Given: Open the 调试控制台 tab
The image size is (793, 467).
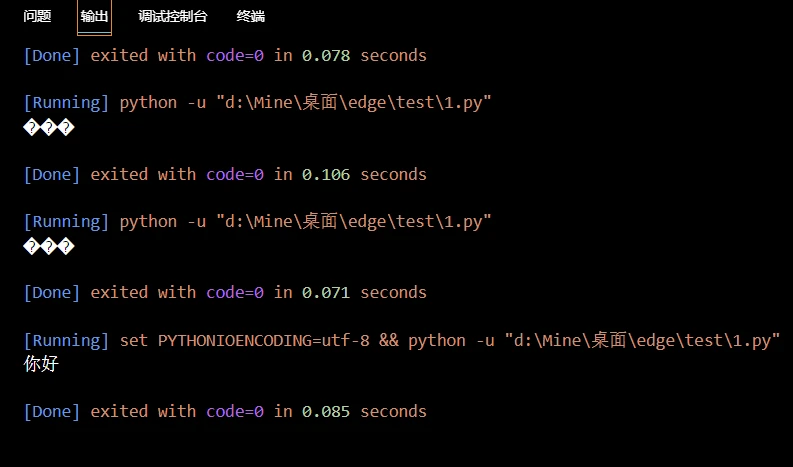Looking at the screenshot, I should pyautogui.click(x=172, y=16).
